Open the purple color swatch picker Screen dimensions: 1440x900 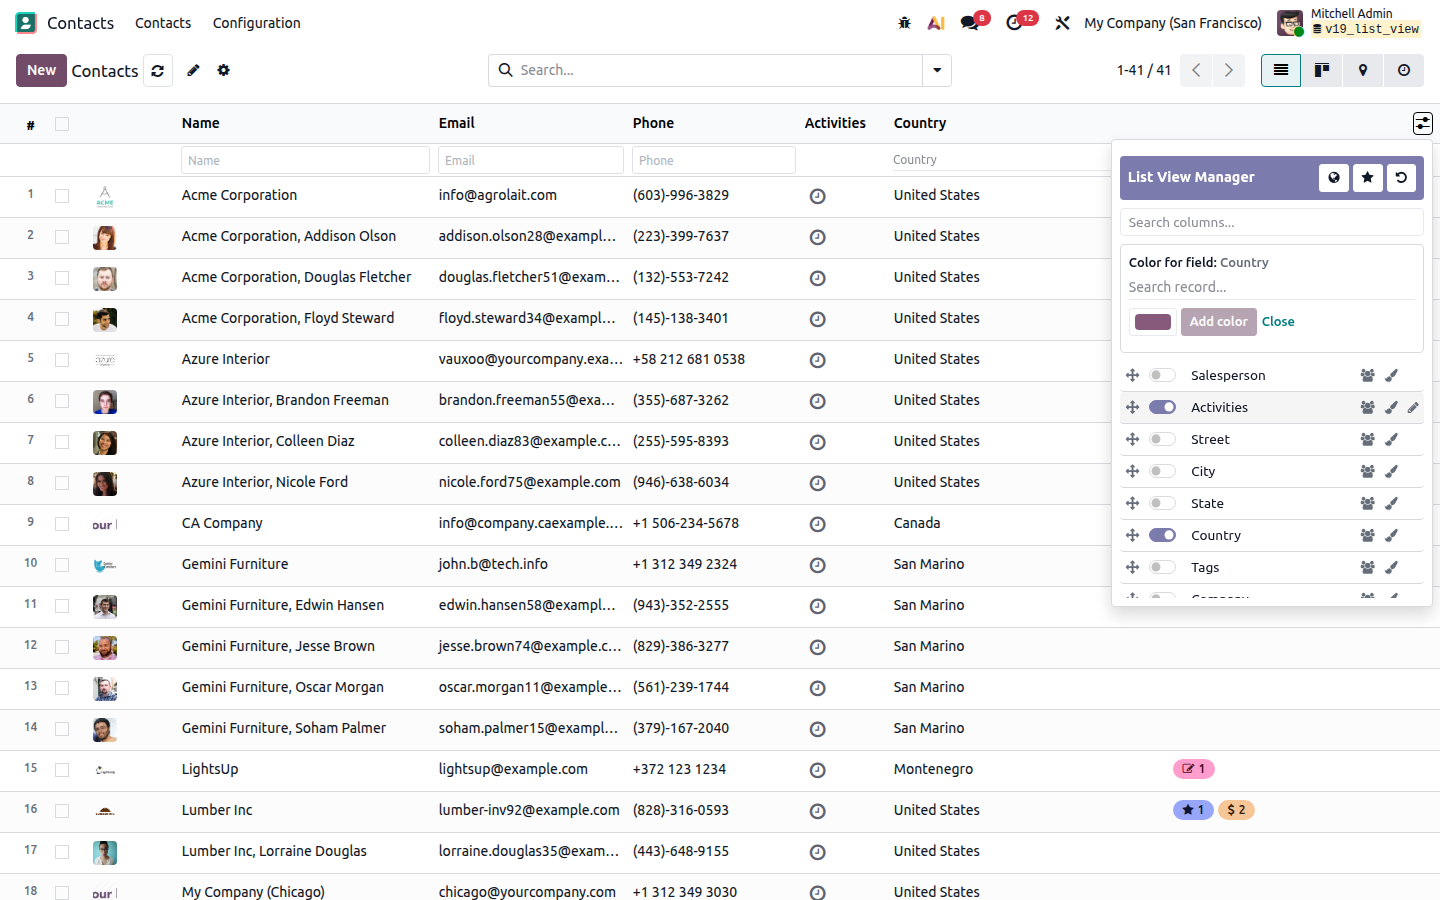(1152, 321)
